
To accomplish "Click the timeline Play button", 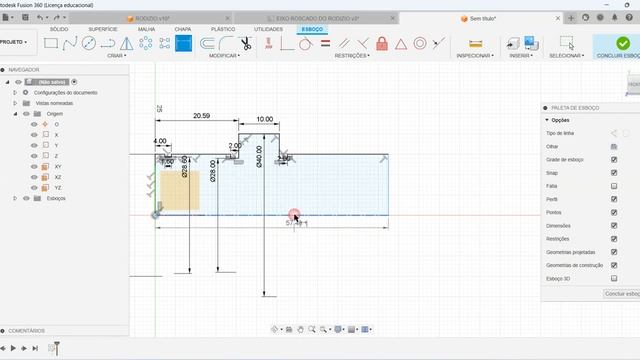I will click(13, 348).
